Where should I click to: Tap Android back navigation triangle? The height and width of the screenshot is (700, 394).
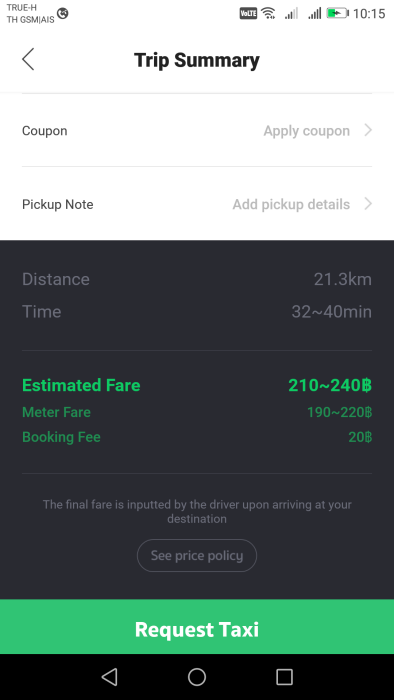tap(109, 677)
